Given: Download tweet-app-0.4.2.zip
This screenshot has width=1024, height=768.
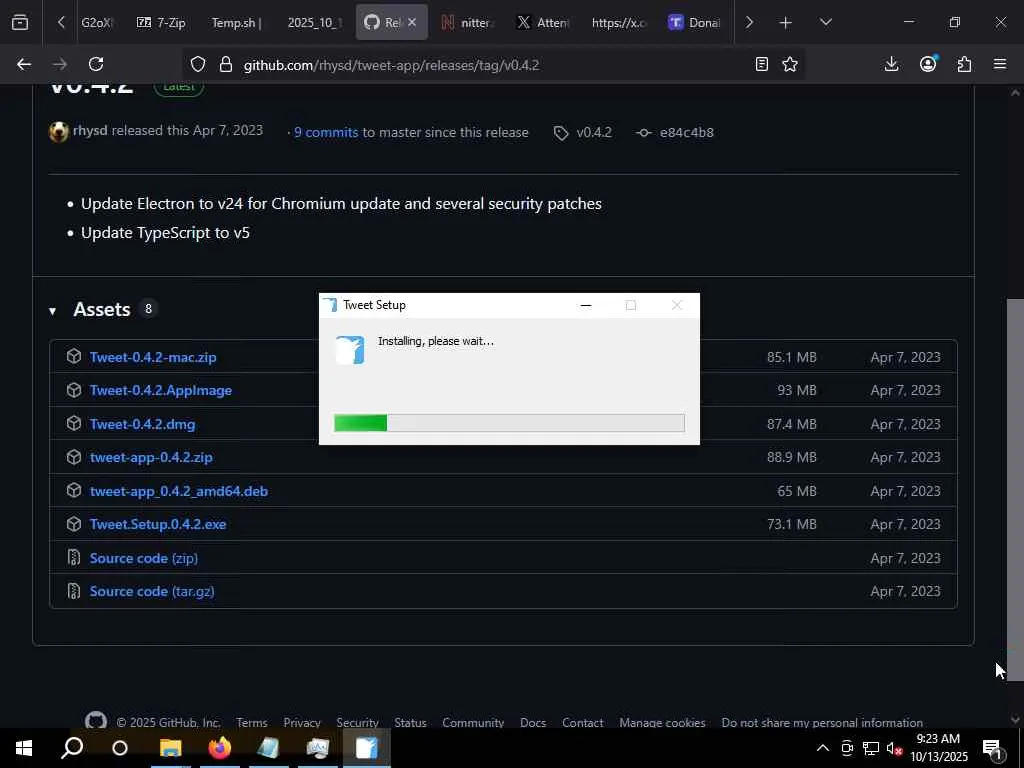Looking at the screenshot, I should (151, 457).
